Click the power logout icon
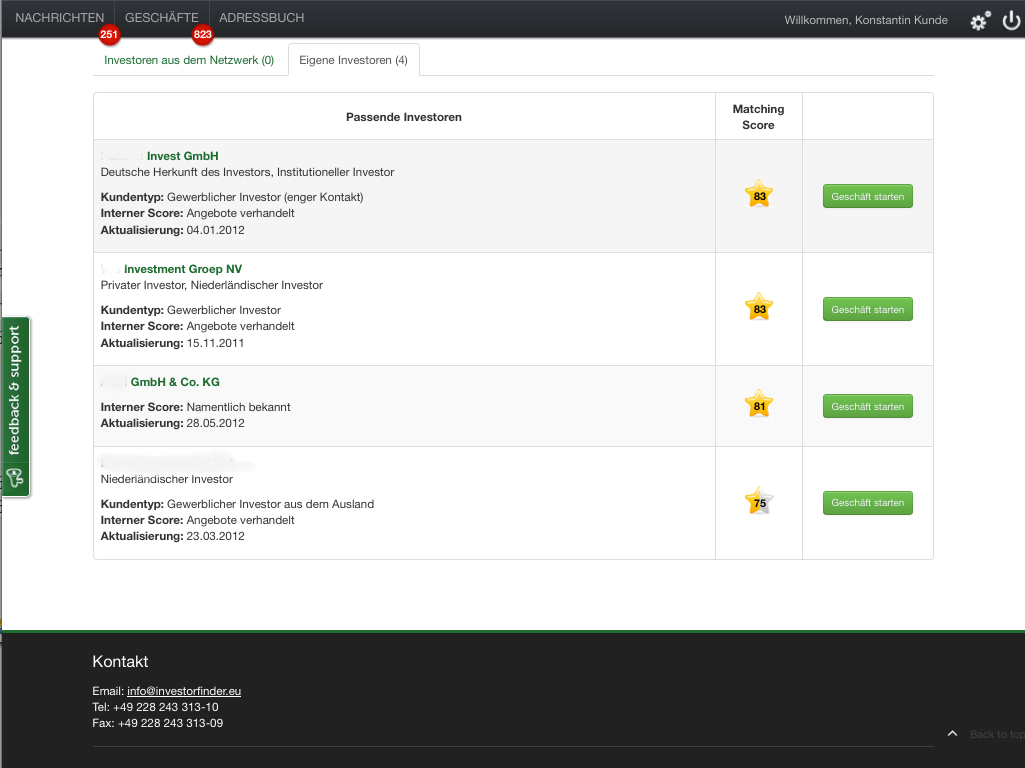1025x768 pixels. pyautogui.click(x=1011, y=20)
